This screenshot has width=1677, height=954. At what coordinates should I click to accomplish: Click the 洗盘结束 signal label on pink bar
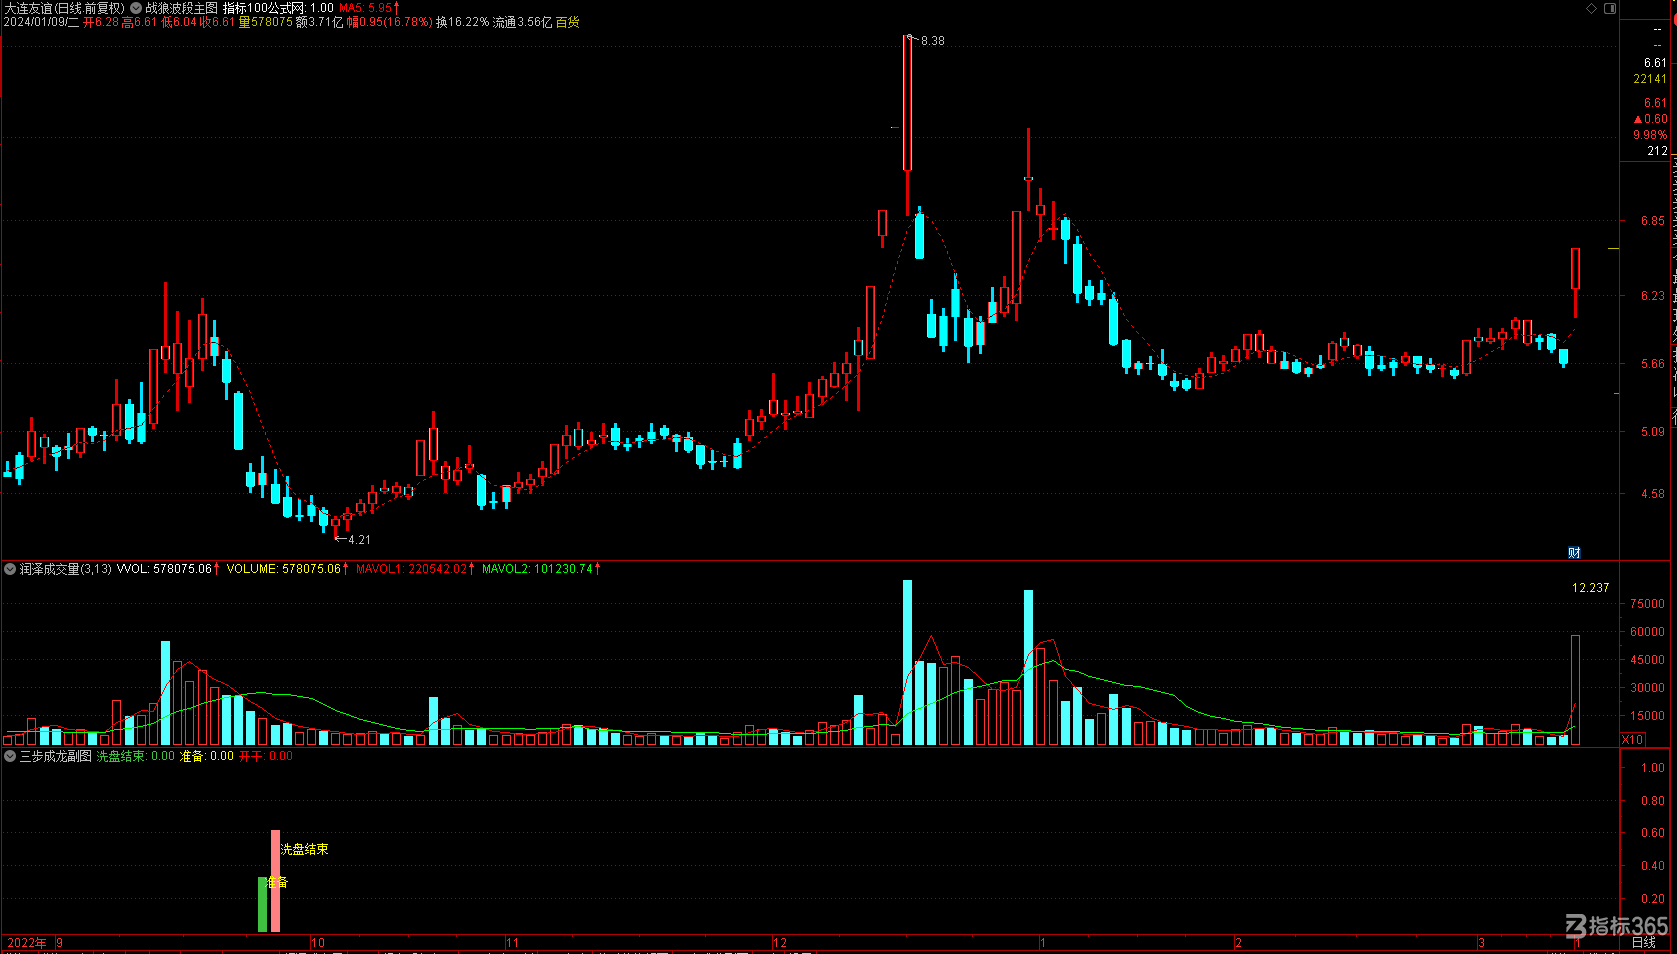305,849
